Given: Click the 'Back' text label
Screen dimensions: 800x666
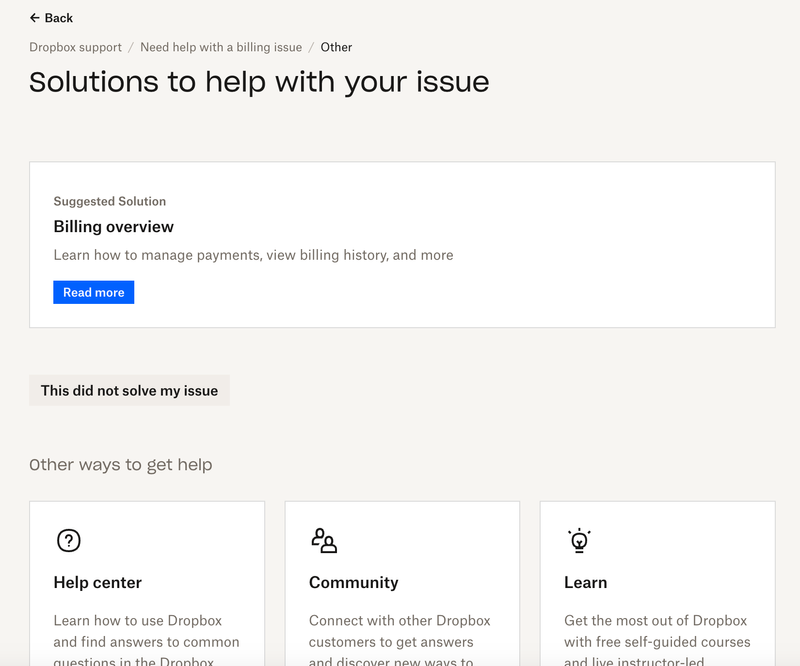Looking at the screenshot, I should (59, 18).
